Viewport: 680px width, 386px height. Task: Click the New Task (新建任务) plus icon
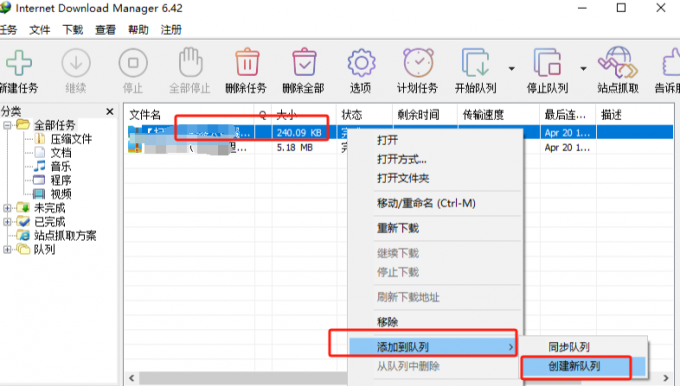point(19,63)
